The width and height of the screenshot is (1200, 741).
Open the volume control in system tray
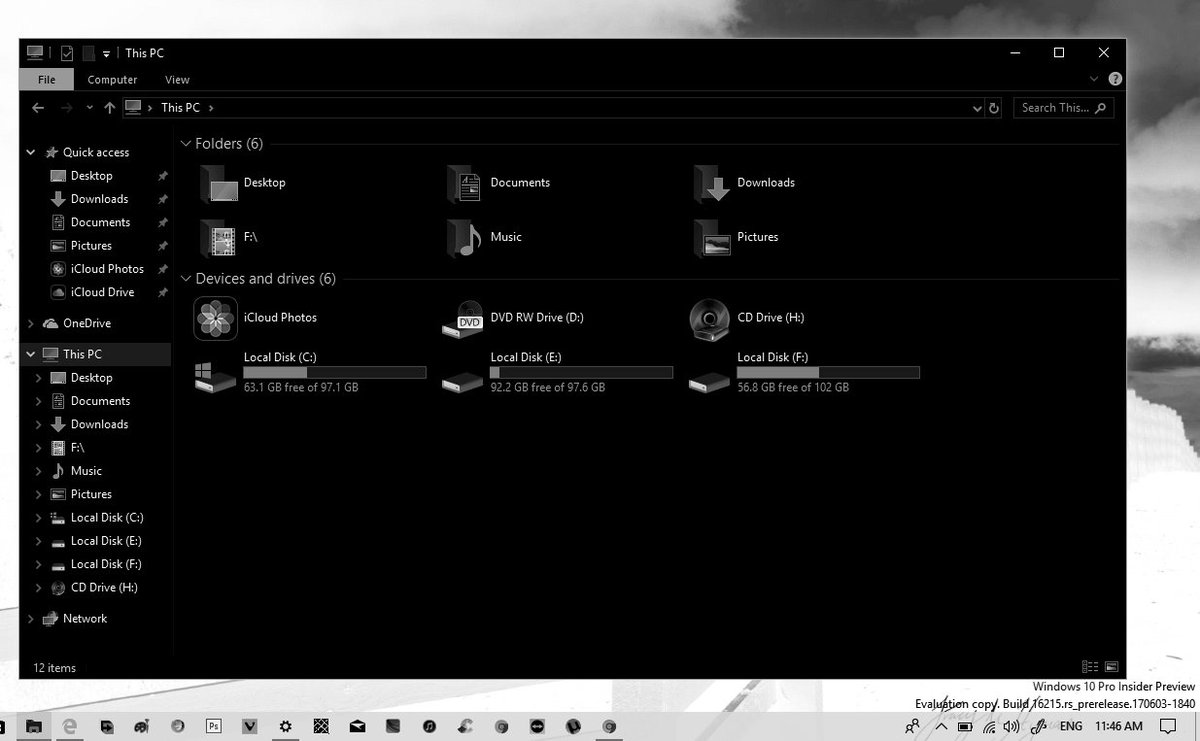coord(1012,727)
